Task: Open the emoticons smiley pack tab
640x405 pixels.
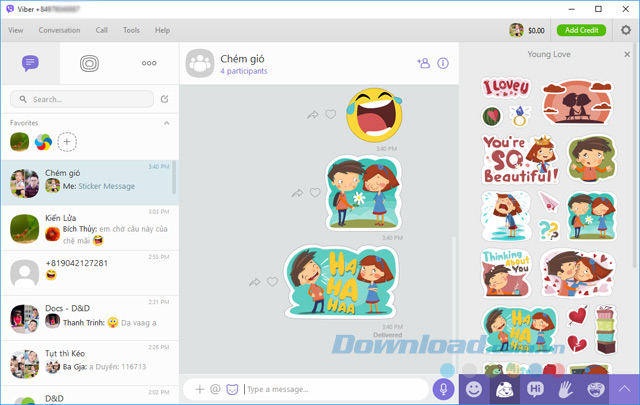Action: point(474,389)
